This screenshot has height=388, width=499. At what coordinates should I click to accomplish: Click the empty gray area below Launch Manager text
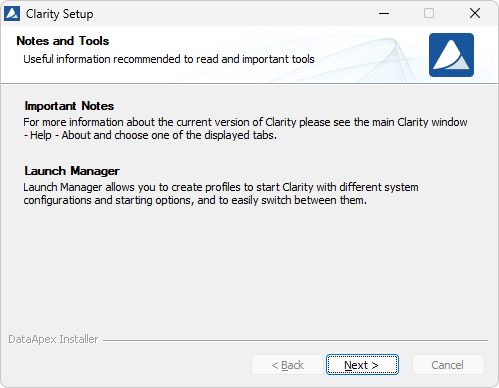click(249, 267)
